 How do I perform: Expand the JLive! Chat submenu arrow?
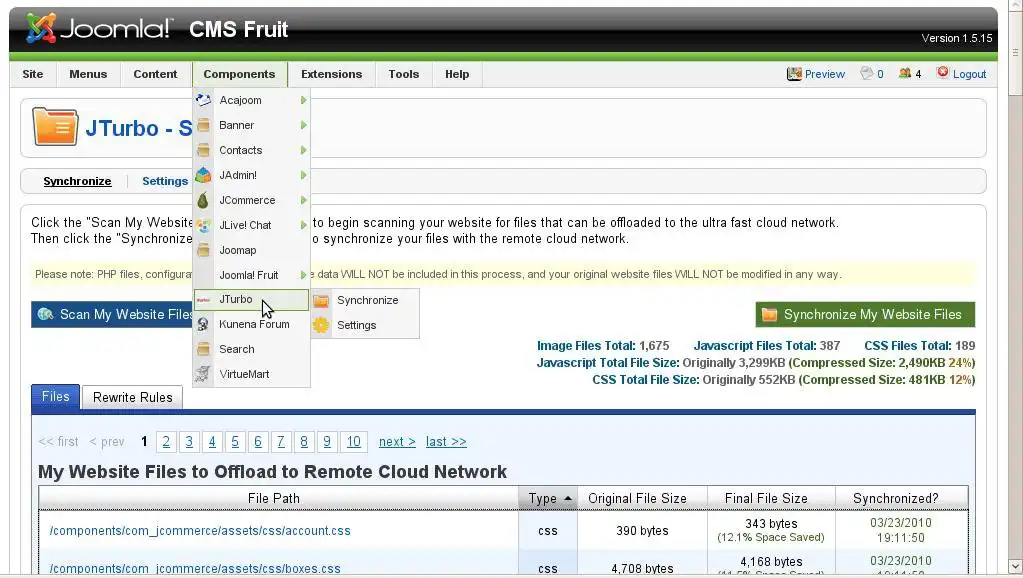[x=303, y=225]
